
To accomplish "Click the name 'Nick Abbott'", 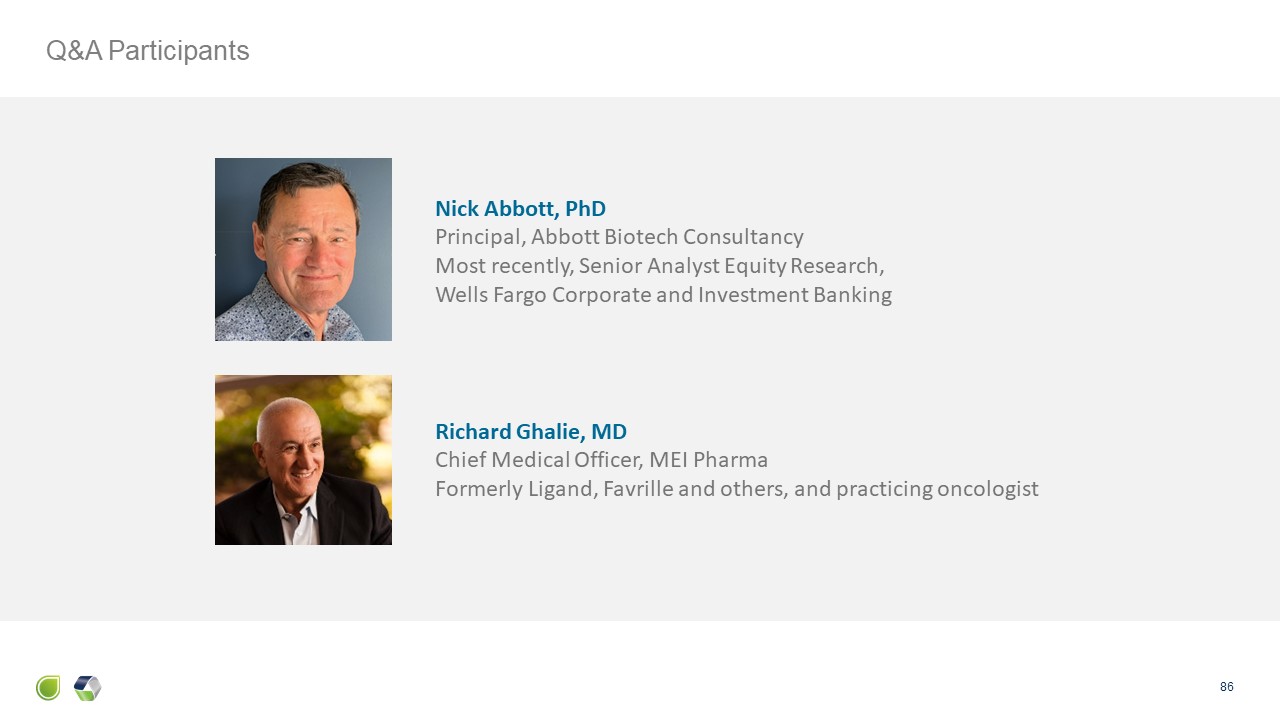I will [495, 209].
